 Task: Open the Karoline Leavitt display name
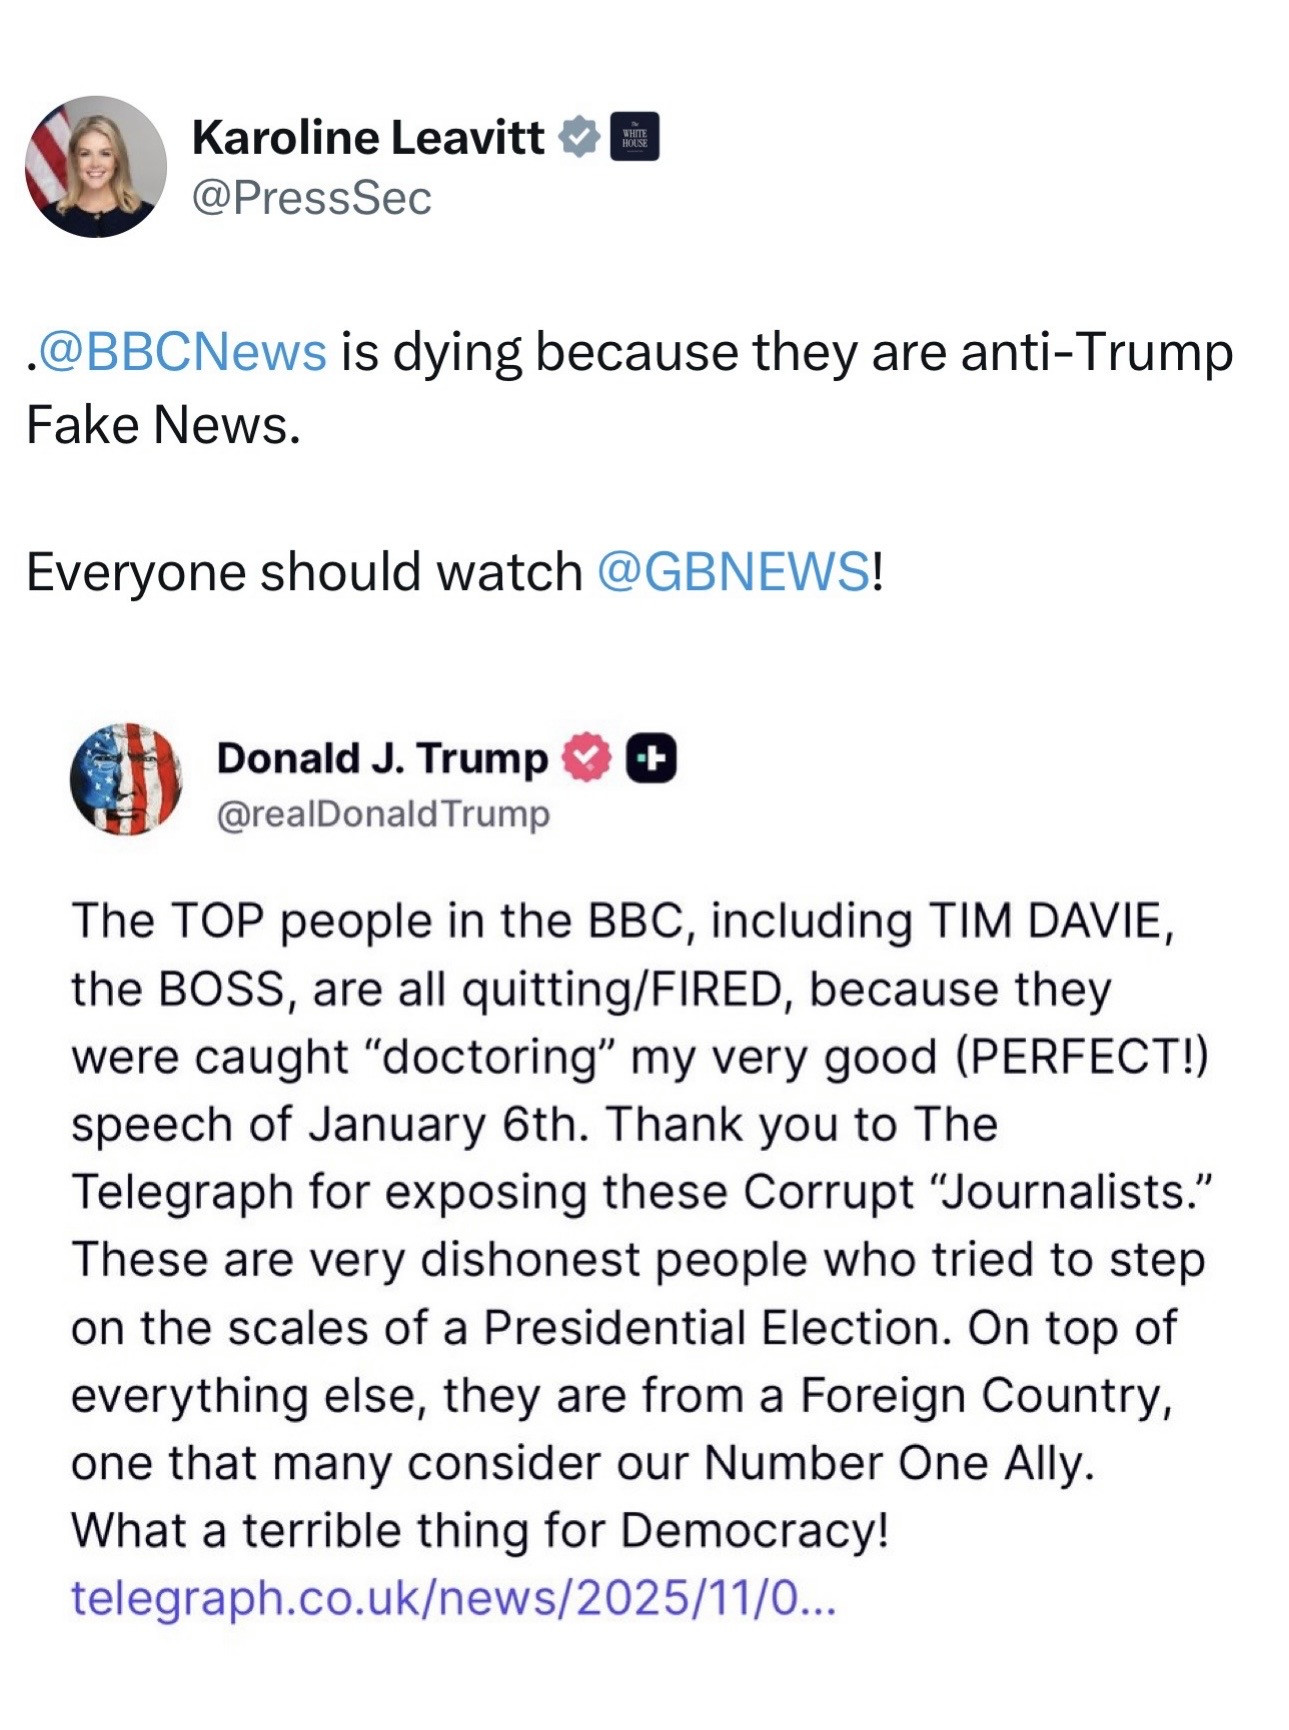click(x=367, y=137)
